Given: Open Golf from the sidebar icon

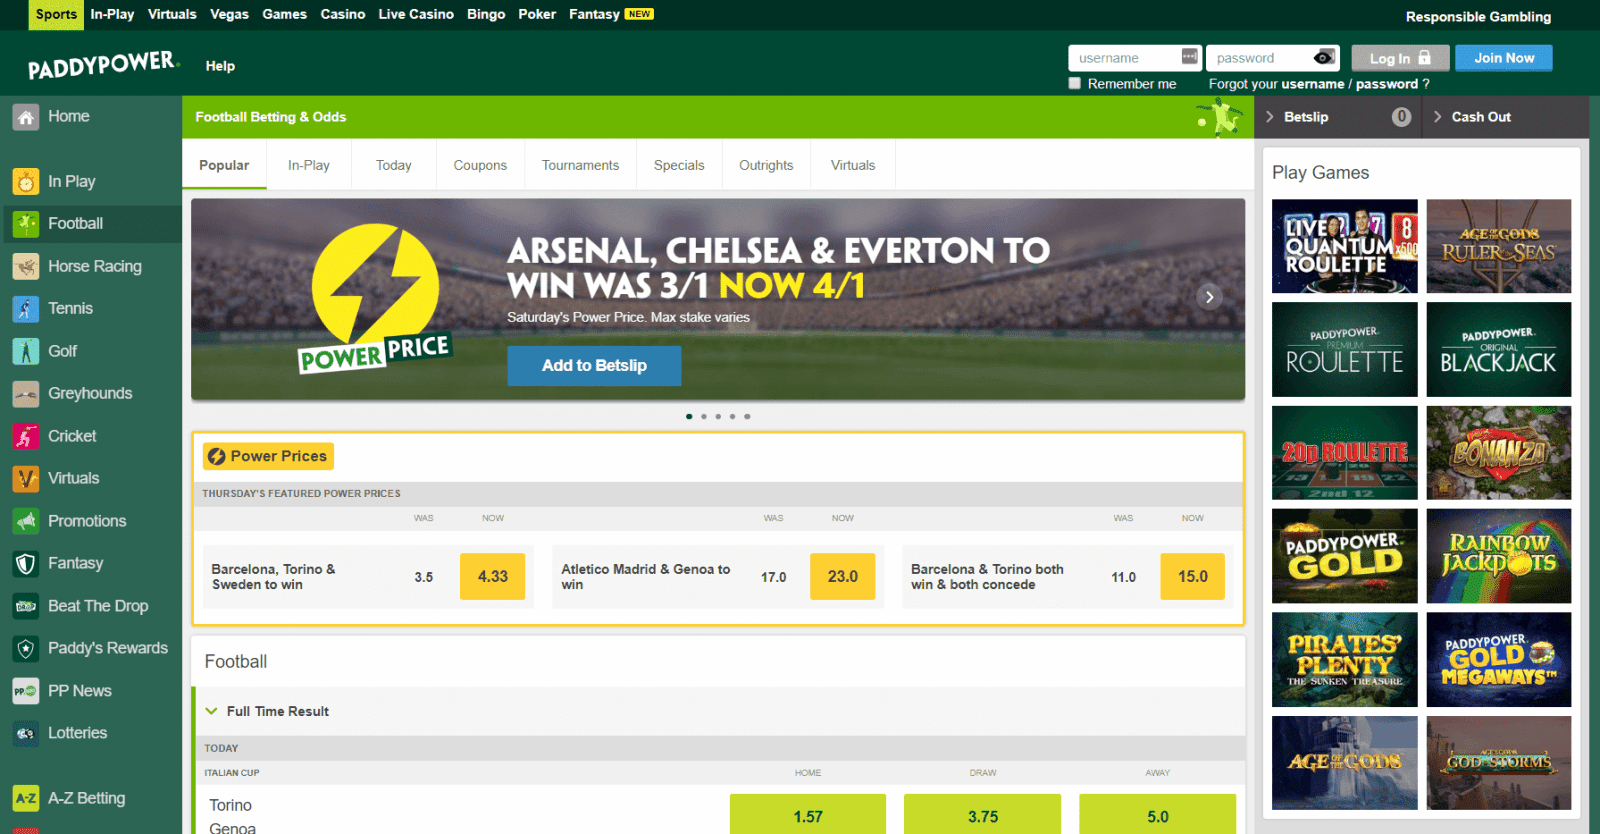Looking at the screenshot, I should [26, 351].
